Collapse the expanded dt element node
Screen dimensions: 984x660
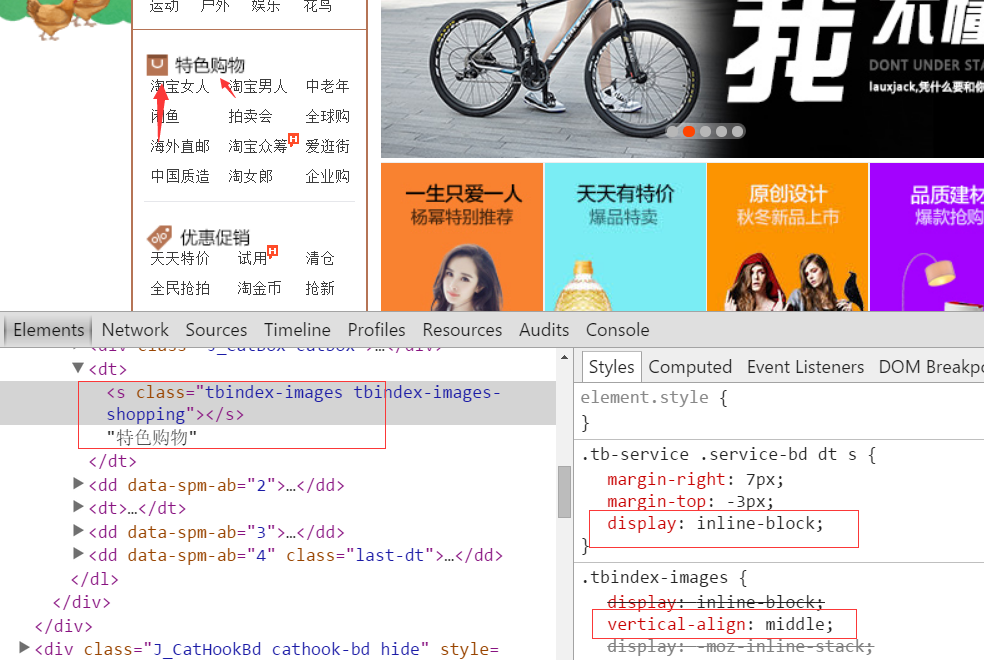[x=79, y=368]
